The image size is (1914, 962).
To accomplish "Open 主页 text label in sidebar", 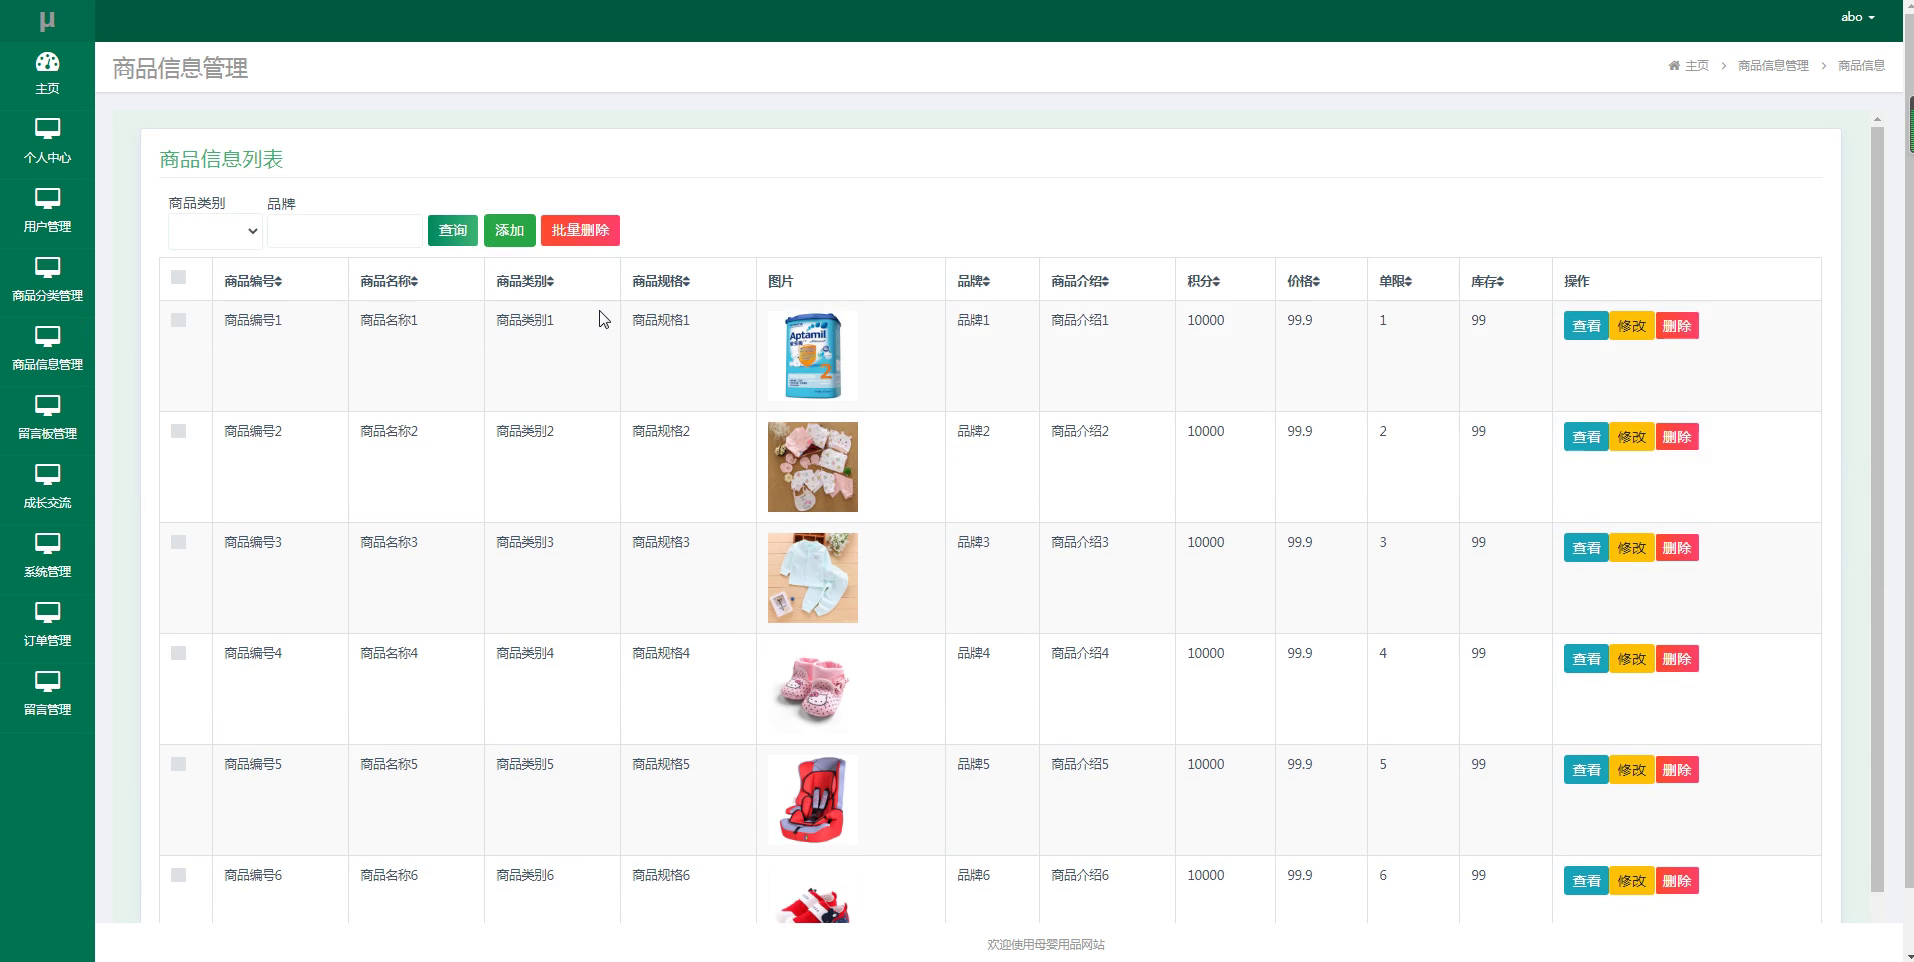I will [x=47, y=89].
